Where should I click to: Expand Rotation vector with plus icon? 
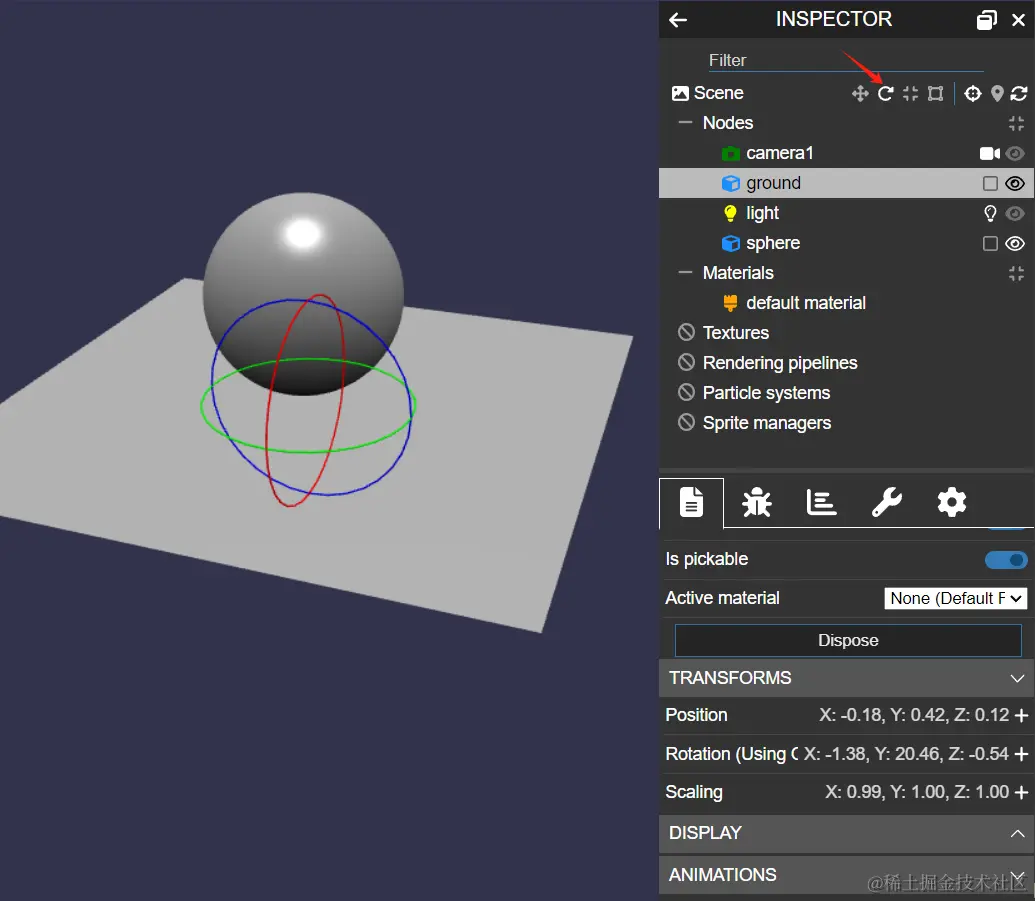[1021, 754]
